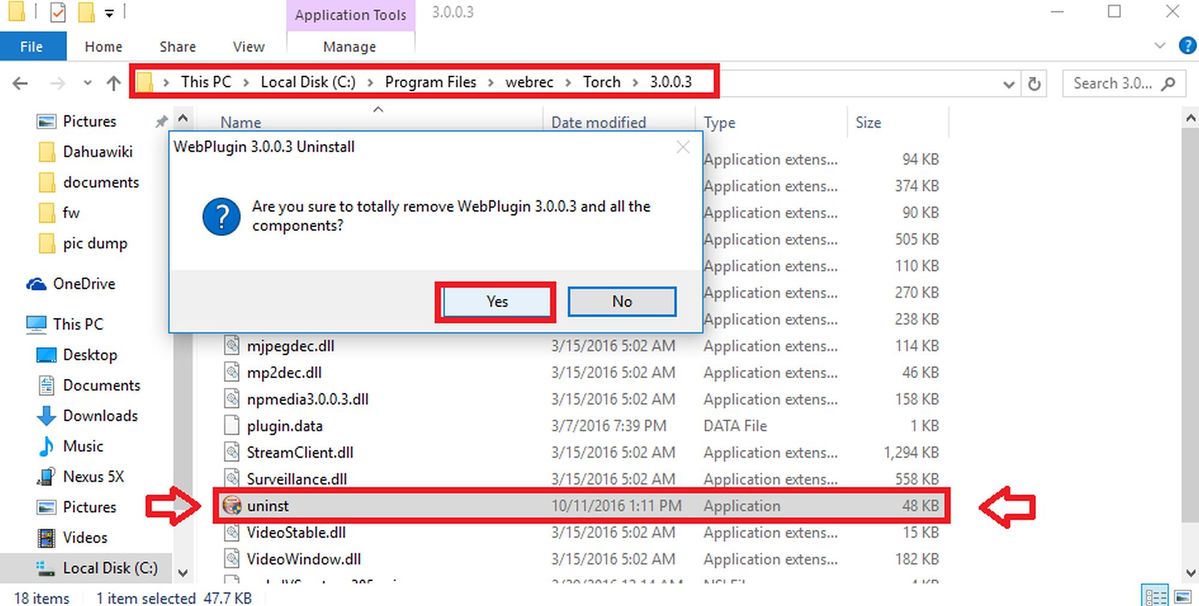Click the Properties quick access icon
Screen dimensions: 1199x606
(57, 12)
